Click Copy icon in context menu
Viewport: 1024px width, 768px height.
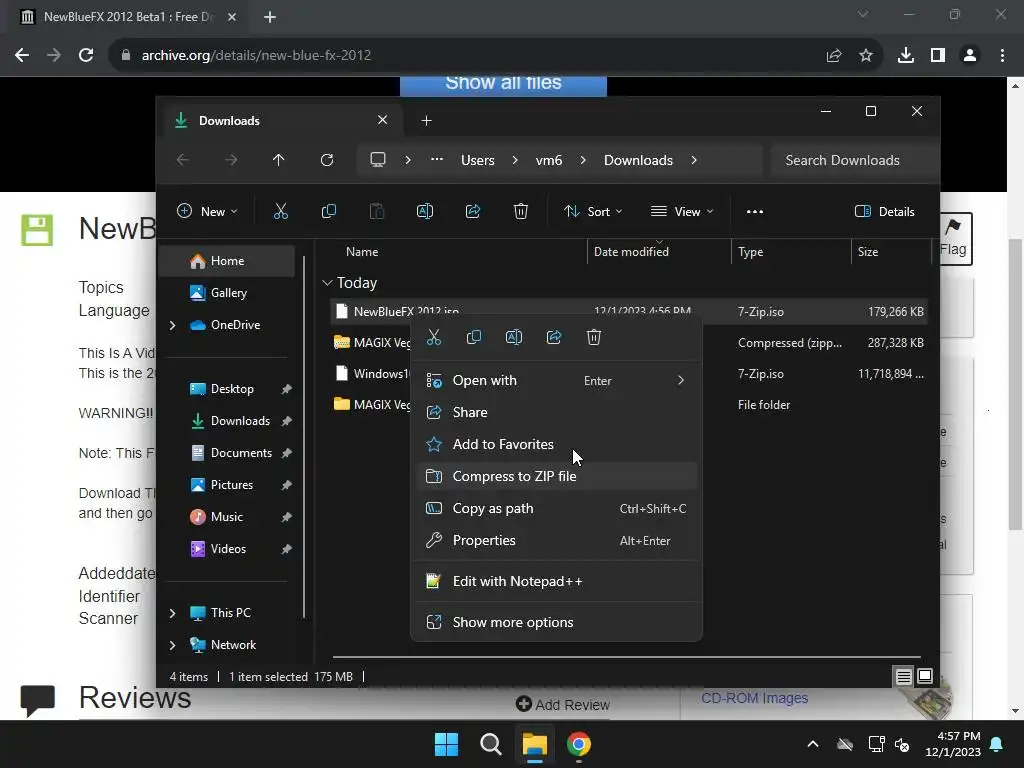pos(474,337)
